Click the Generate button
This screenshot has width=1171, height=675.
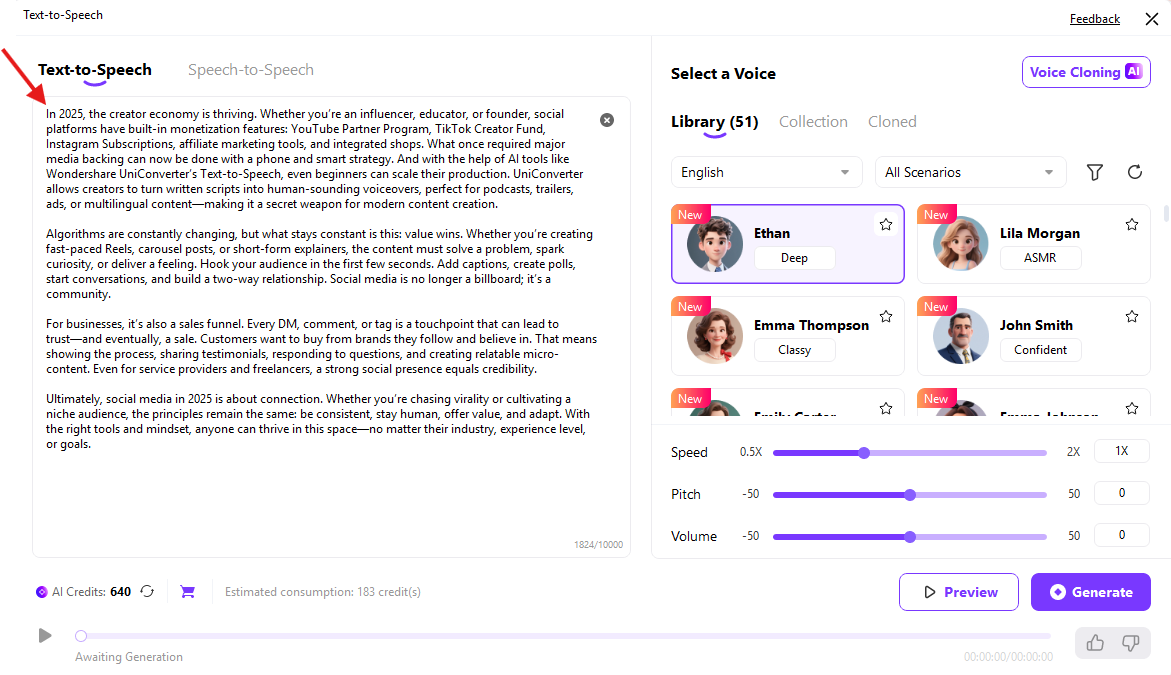pyautogui.click(x=1091, y=592)
